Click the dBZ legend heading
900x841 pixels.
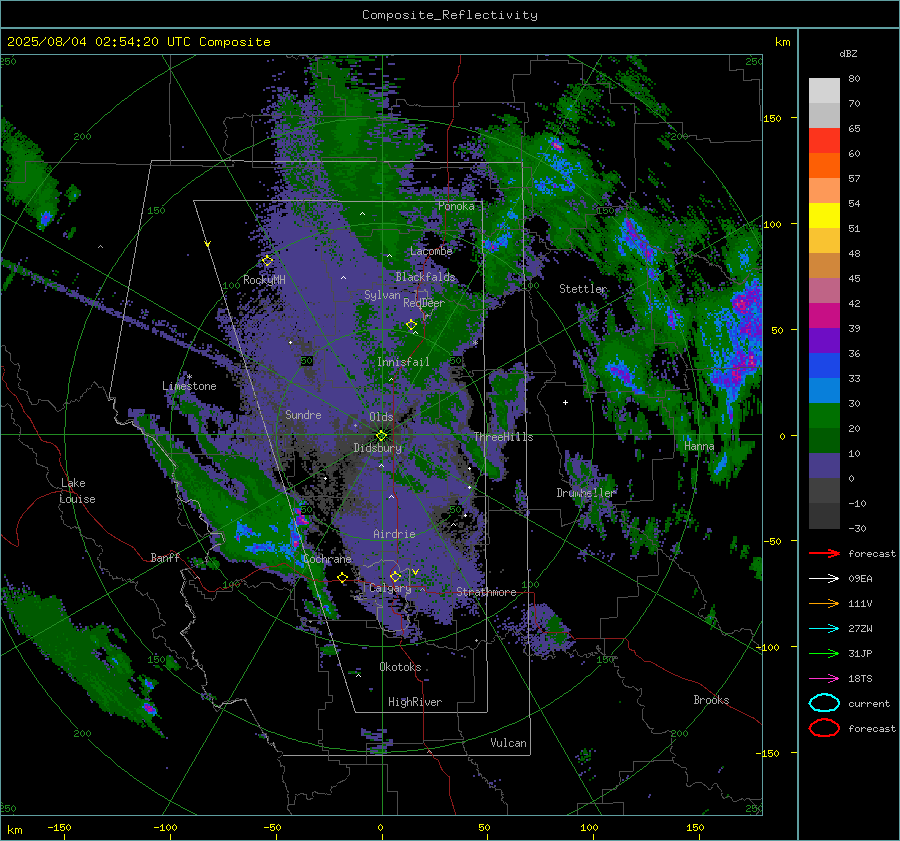[848, 53]
